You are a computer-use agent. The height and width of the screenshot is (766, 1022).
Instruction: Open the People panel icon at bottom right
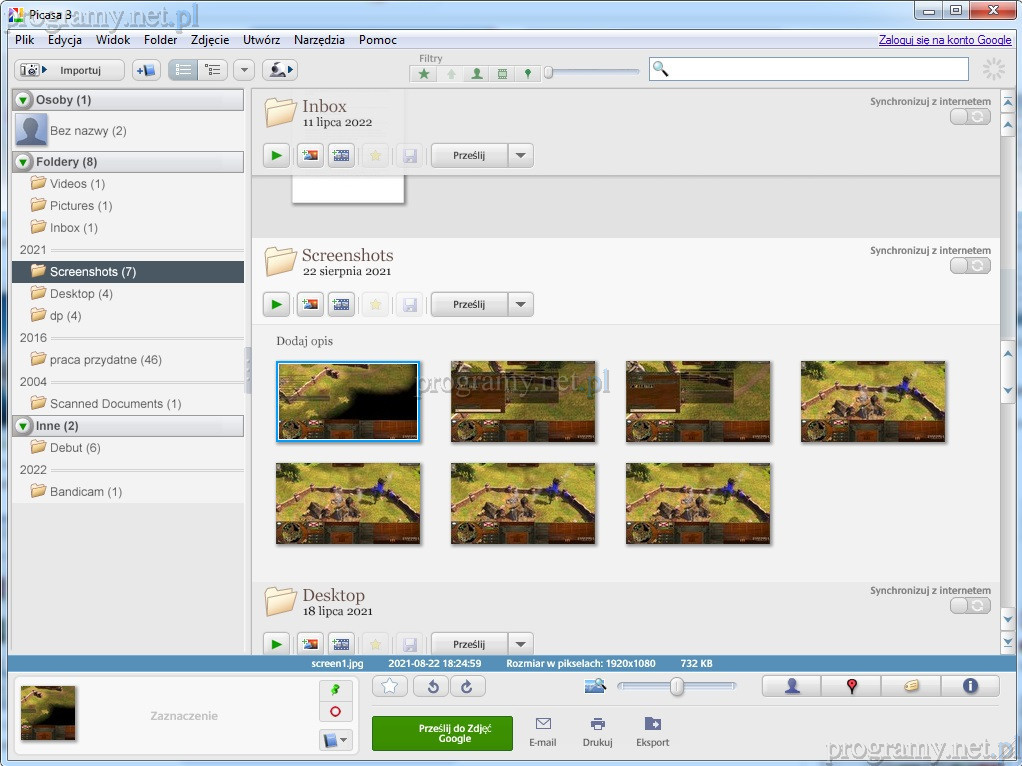tap(792, 686)
